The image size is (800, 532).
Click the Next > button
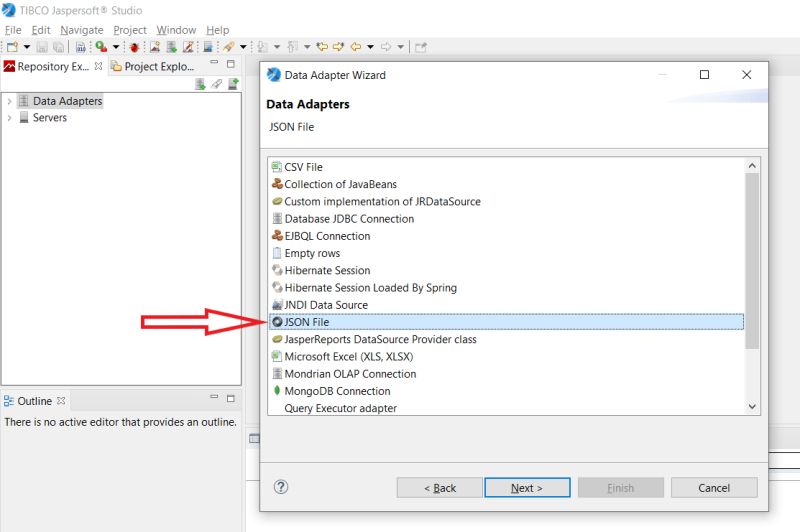[527, 488]
